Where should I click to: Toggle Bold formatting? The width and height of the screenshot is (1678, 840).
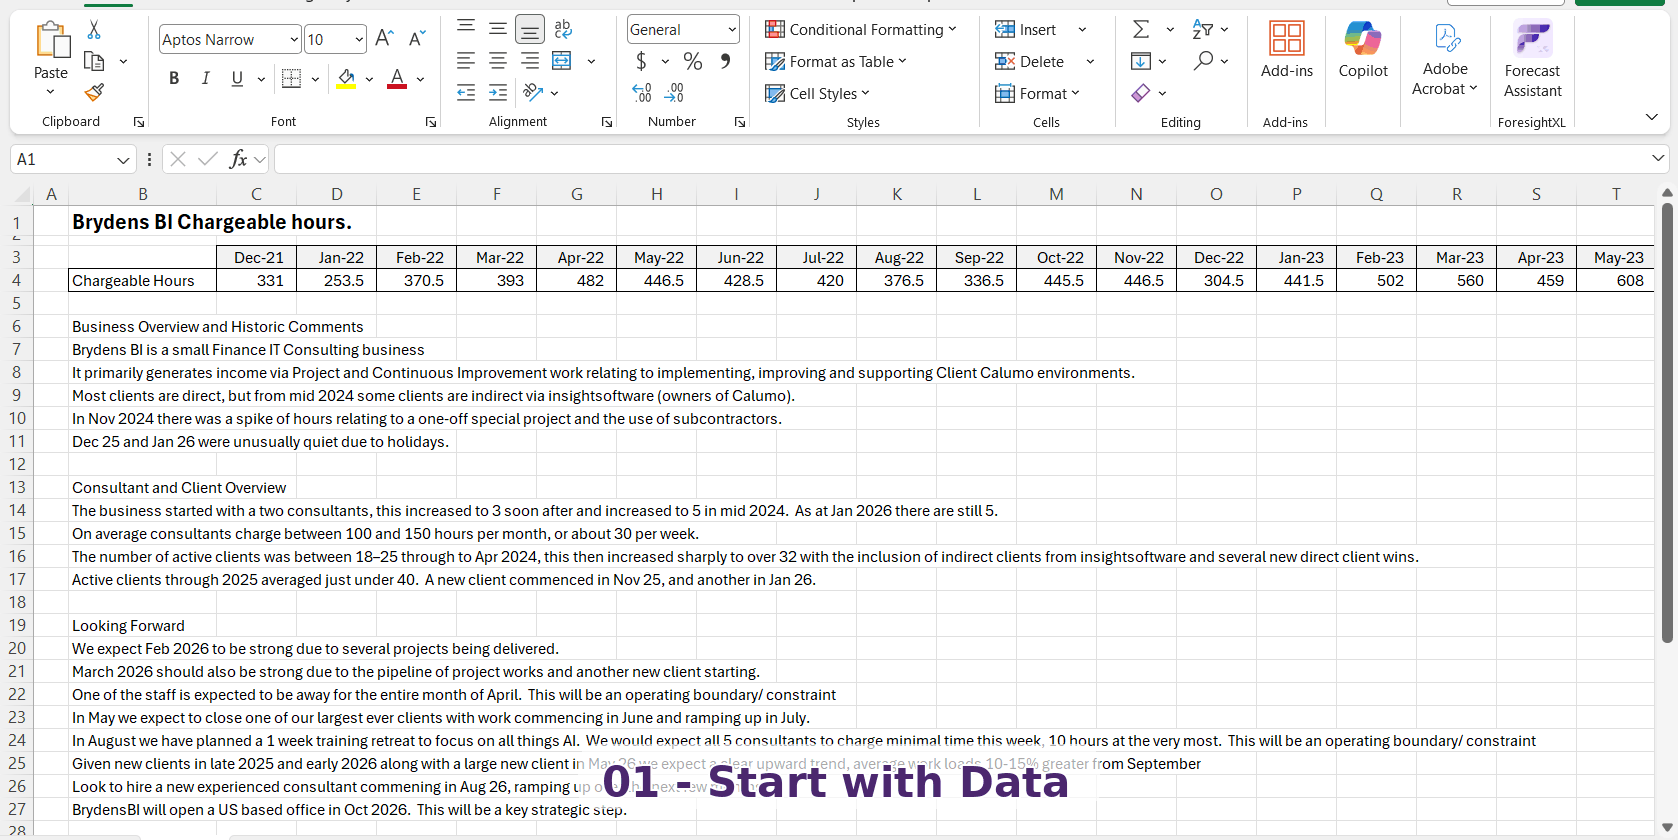click(x=174, y=78)
